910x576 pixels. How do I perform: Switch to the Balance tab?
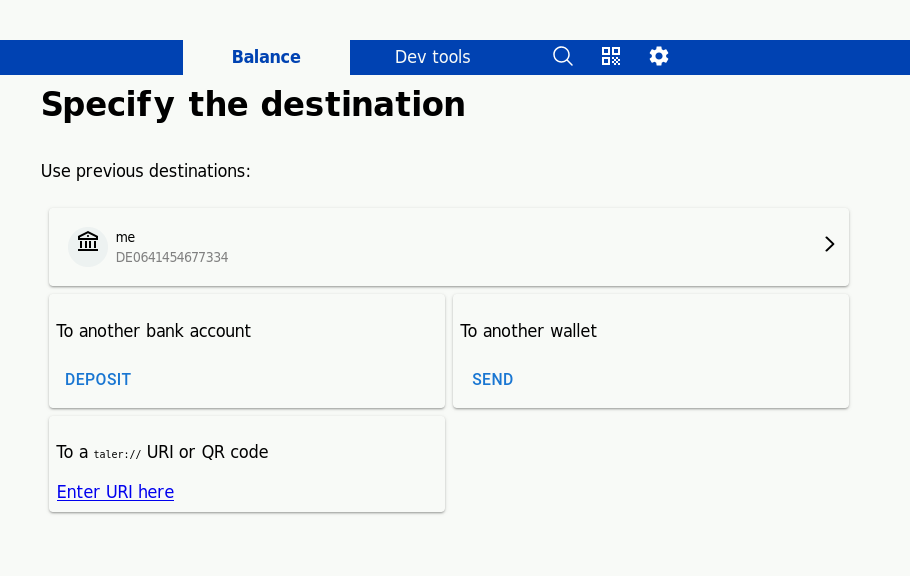coord(266,57)
